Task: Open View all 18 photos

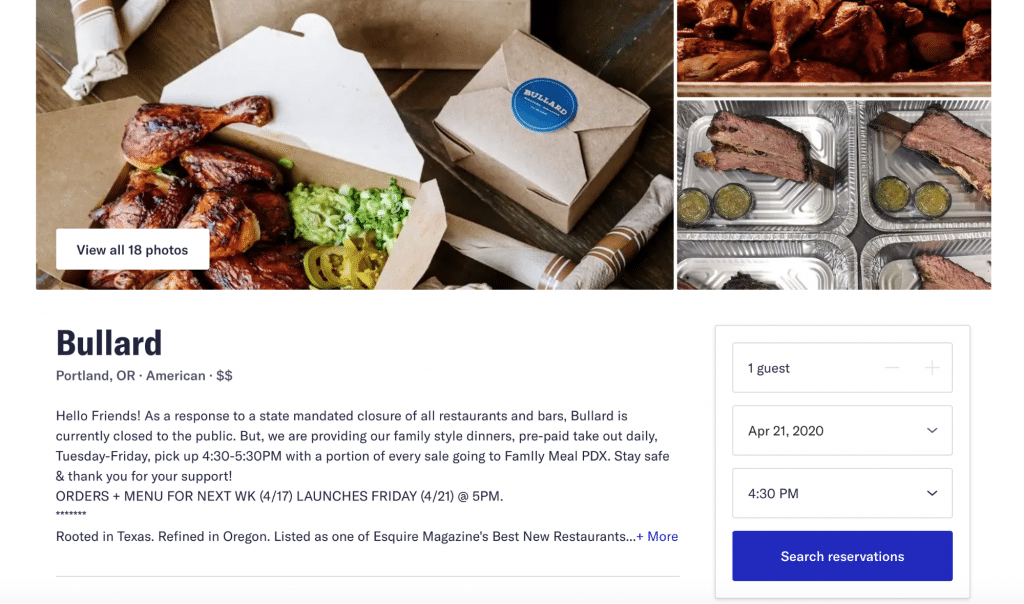Action: pyautogui.click(x=133, y=249)
